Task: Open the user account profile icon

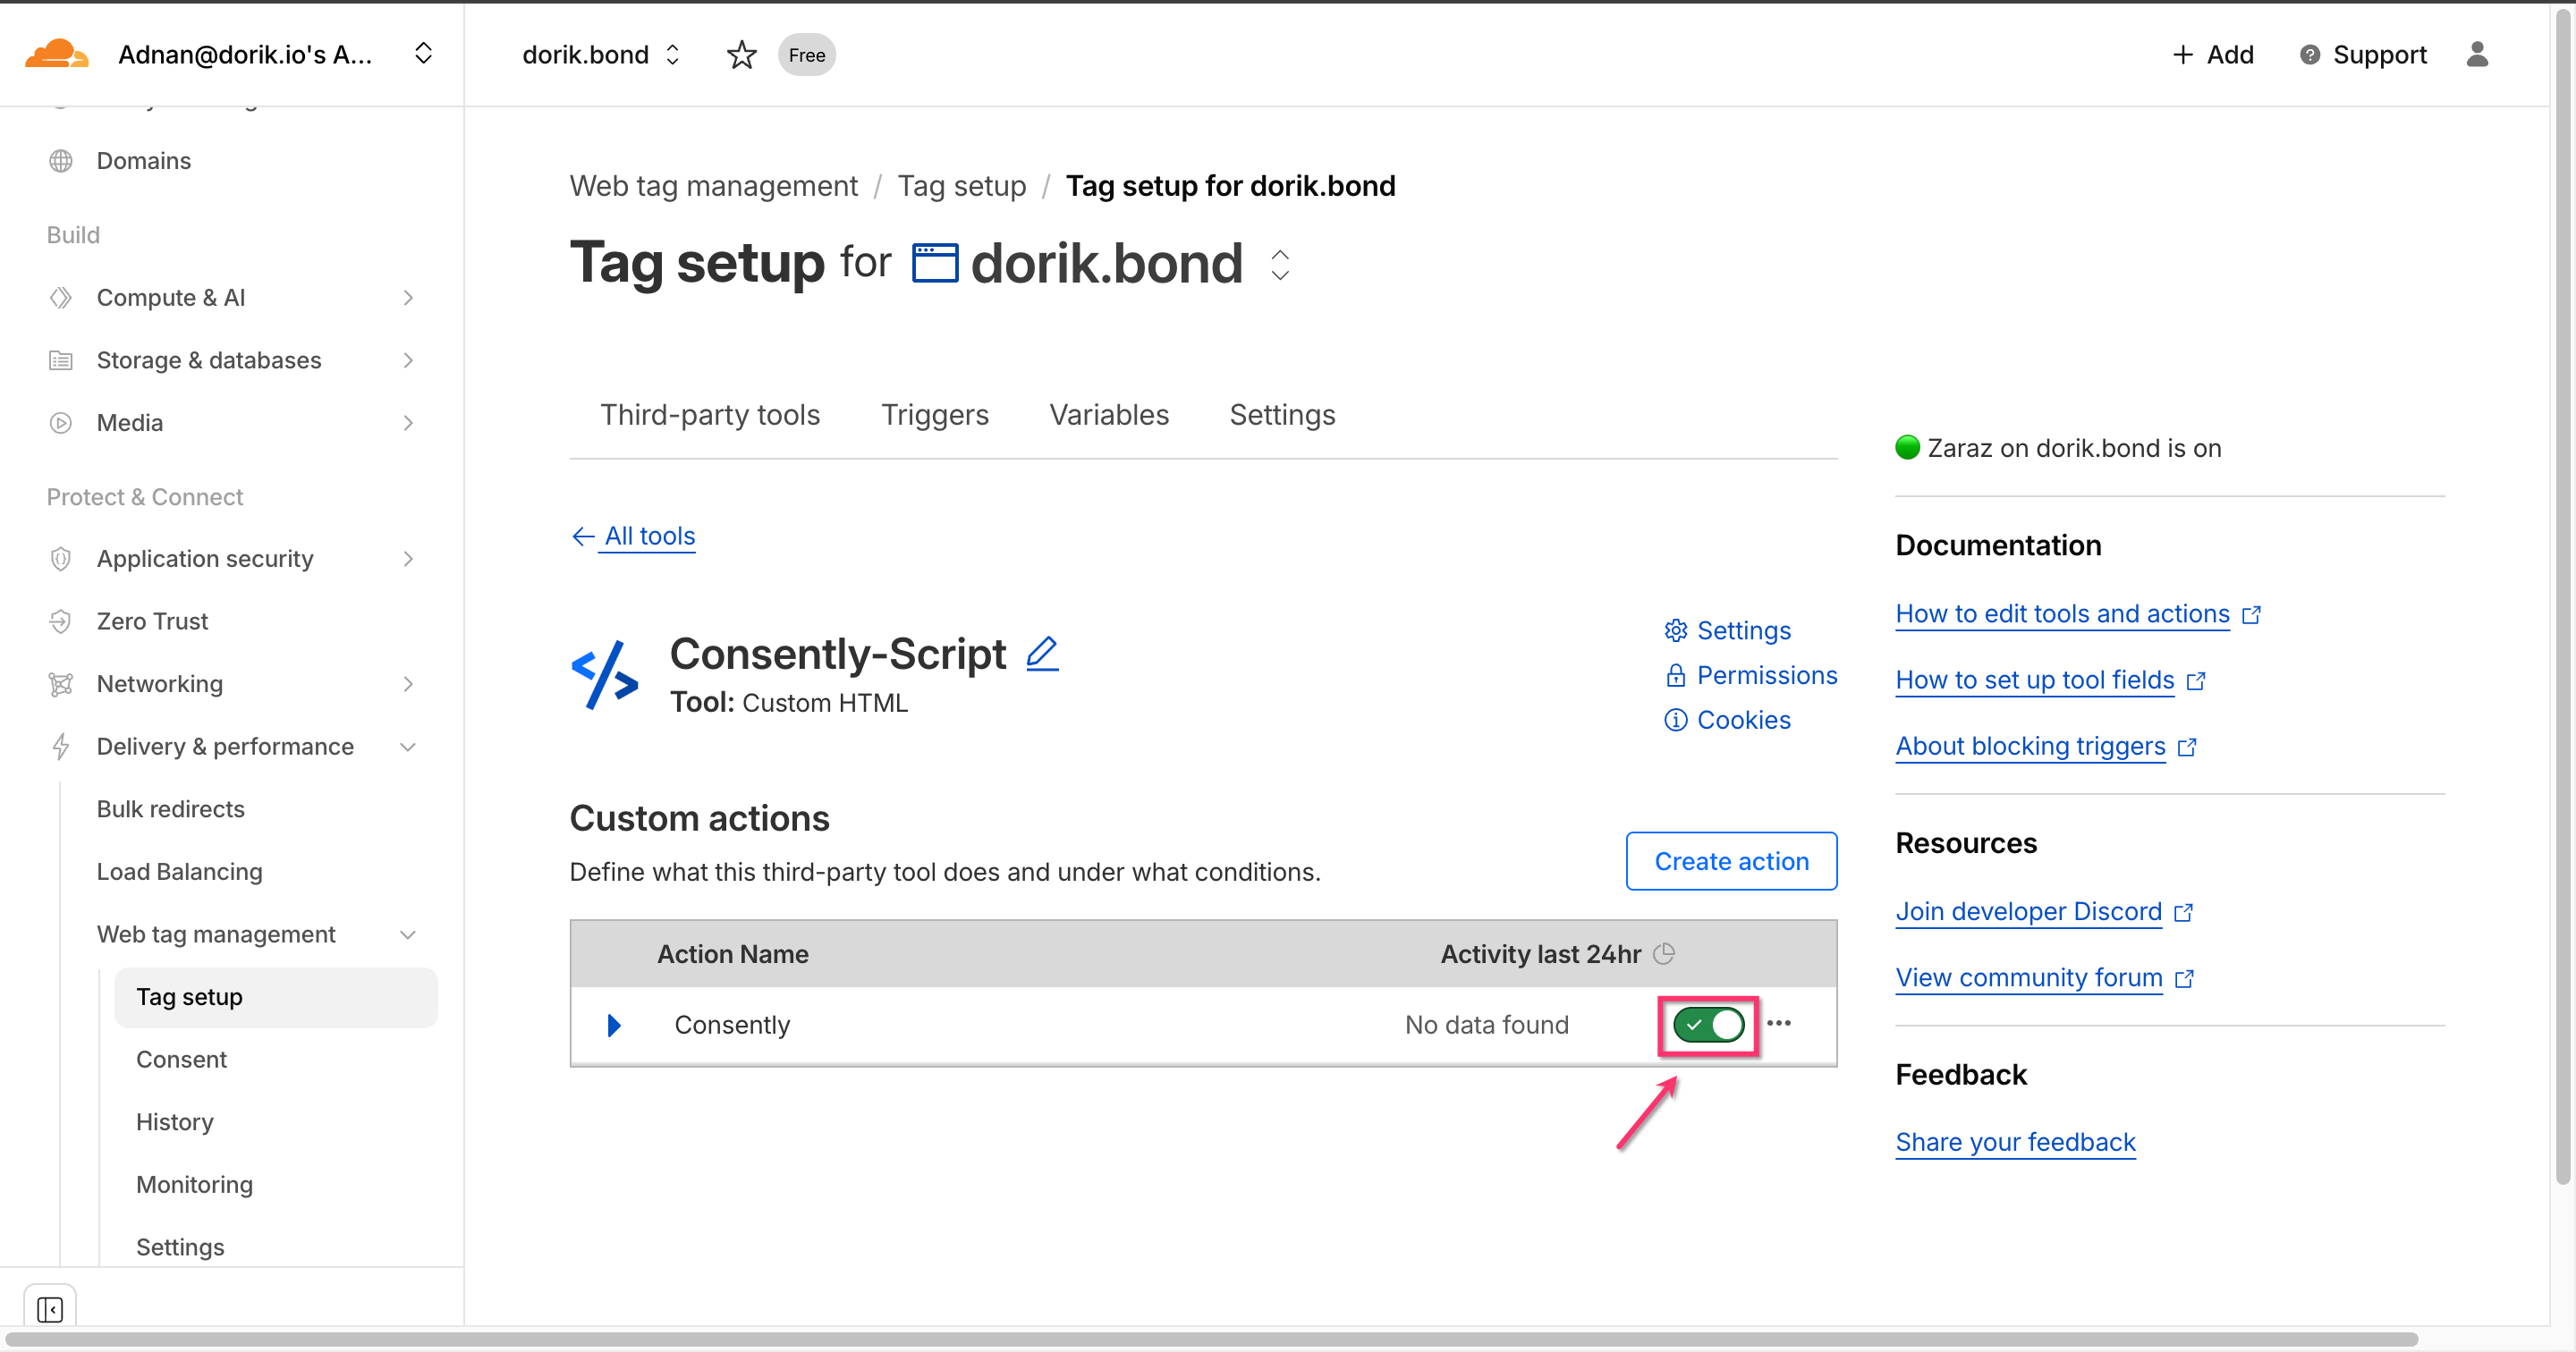Action: (x=2476, y=55)
